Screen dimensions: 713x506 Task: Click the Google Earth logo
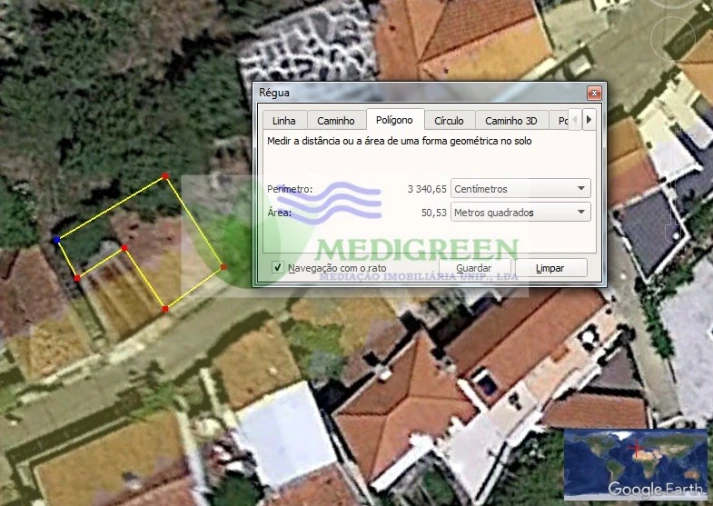[643, 489]
